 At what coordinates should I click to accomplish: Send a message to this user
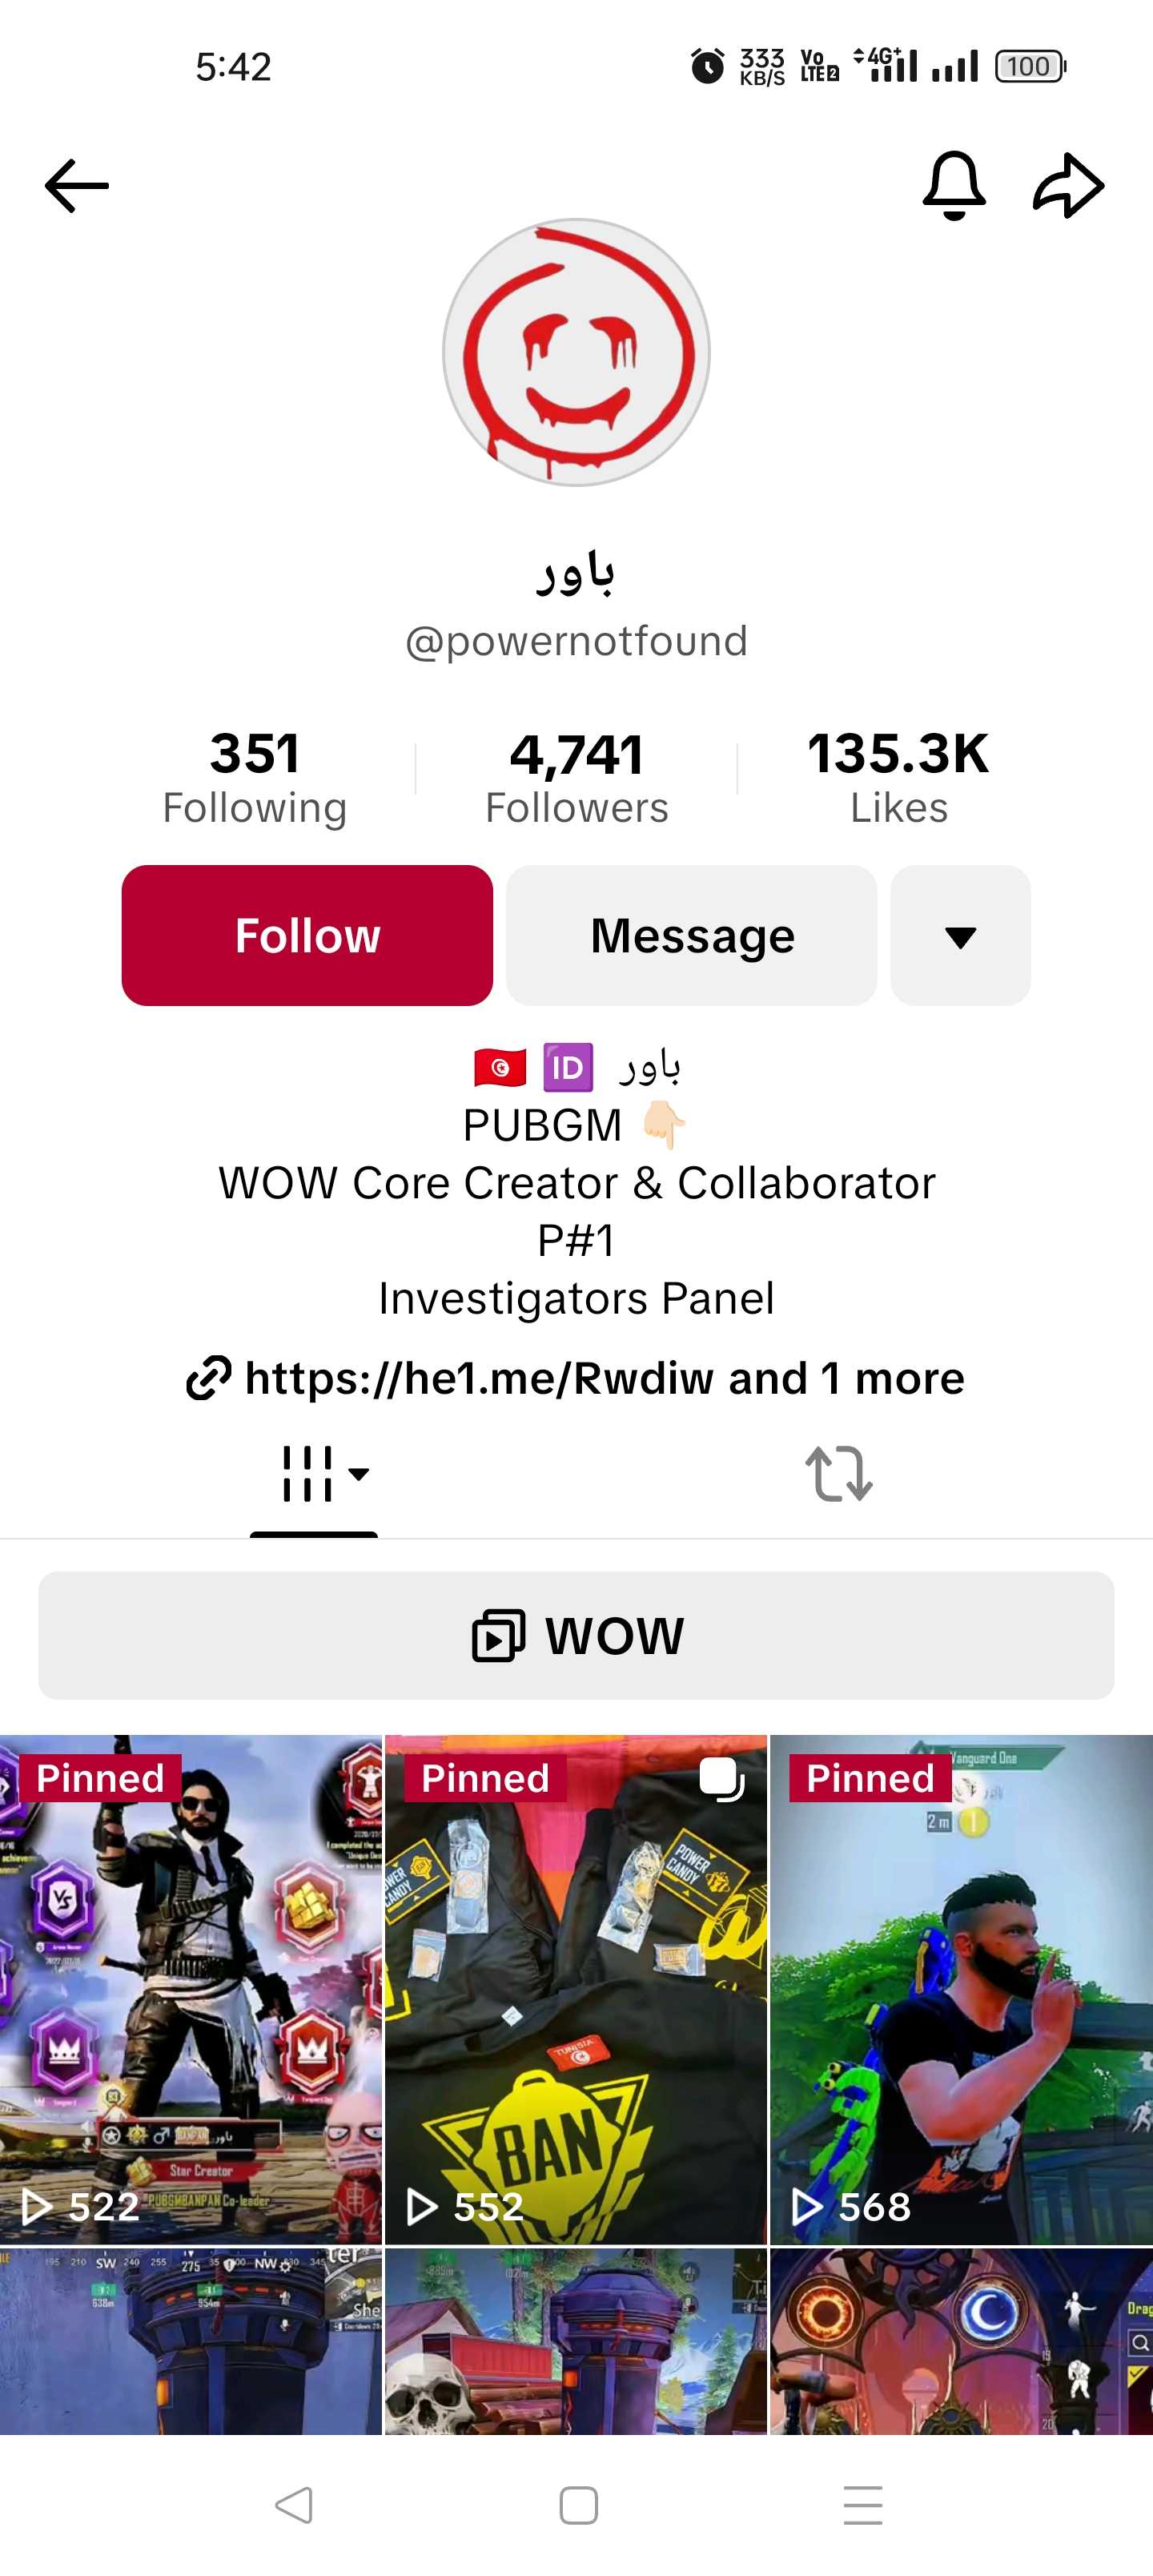(692, 936)
